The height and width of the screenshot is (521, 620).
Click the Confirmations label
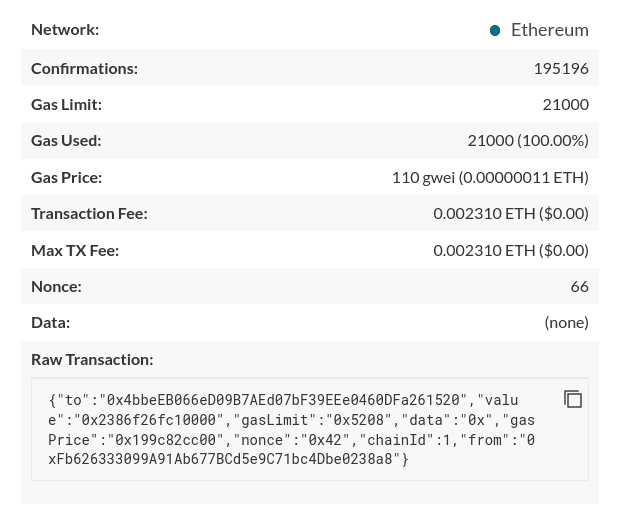(x=85, y=68)
